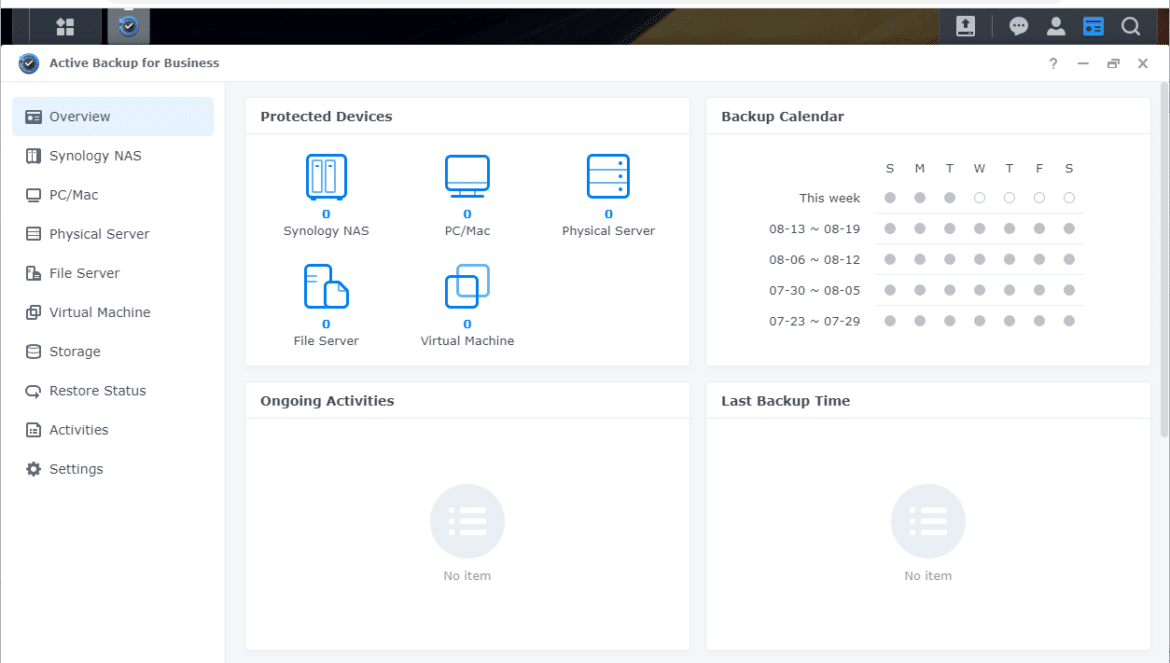Click the "Ongoing Activities" panel heading
1170x663 pixels.
click(x=327, y=400)
